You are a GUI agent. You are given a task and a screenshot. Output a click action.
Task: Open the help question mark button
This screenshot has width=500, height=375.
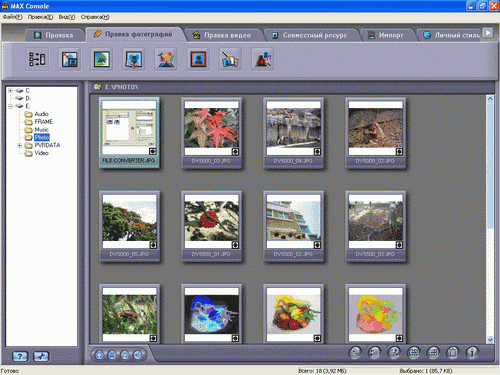pos(20,356)
